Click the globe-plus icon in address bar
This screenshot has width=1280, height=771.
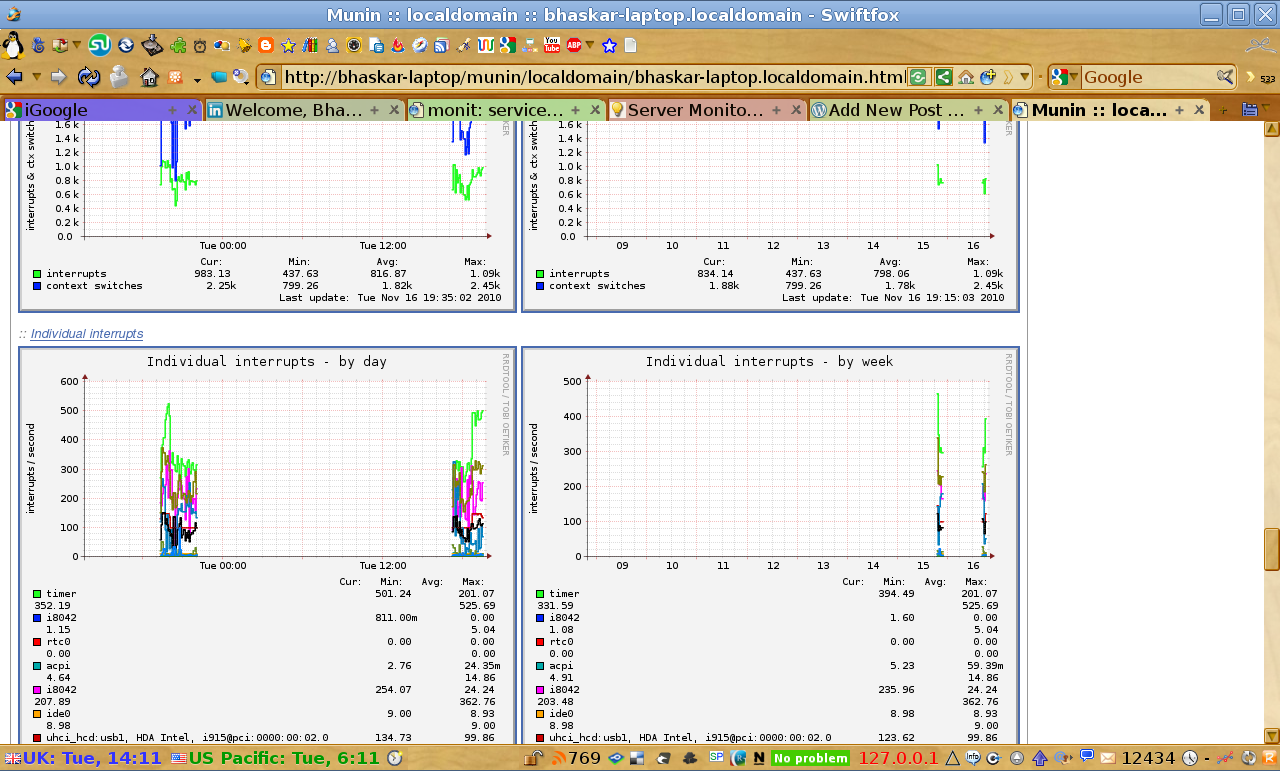tap(988, 77)
